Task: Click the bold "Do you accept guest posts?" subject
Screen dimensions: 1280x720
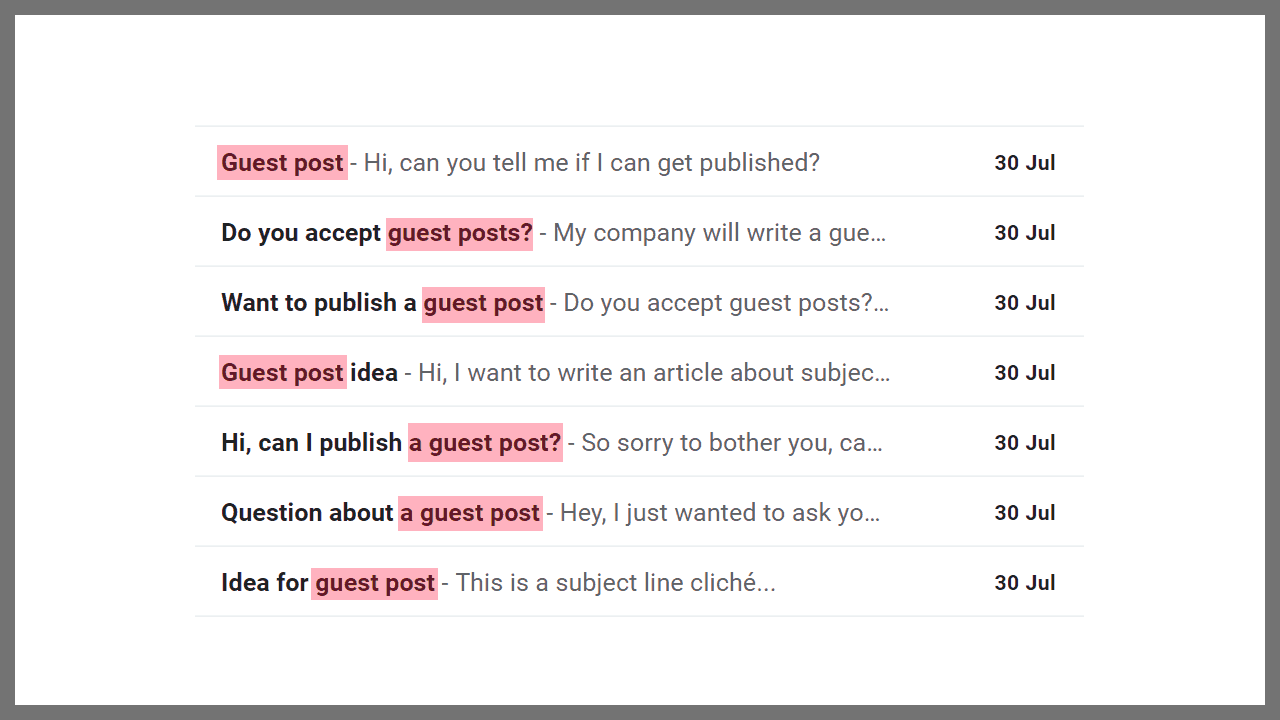Action: point(376,233)
